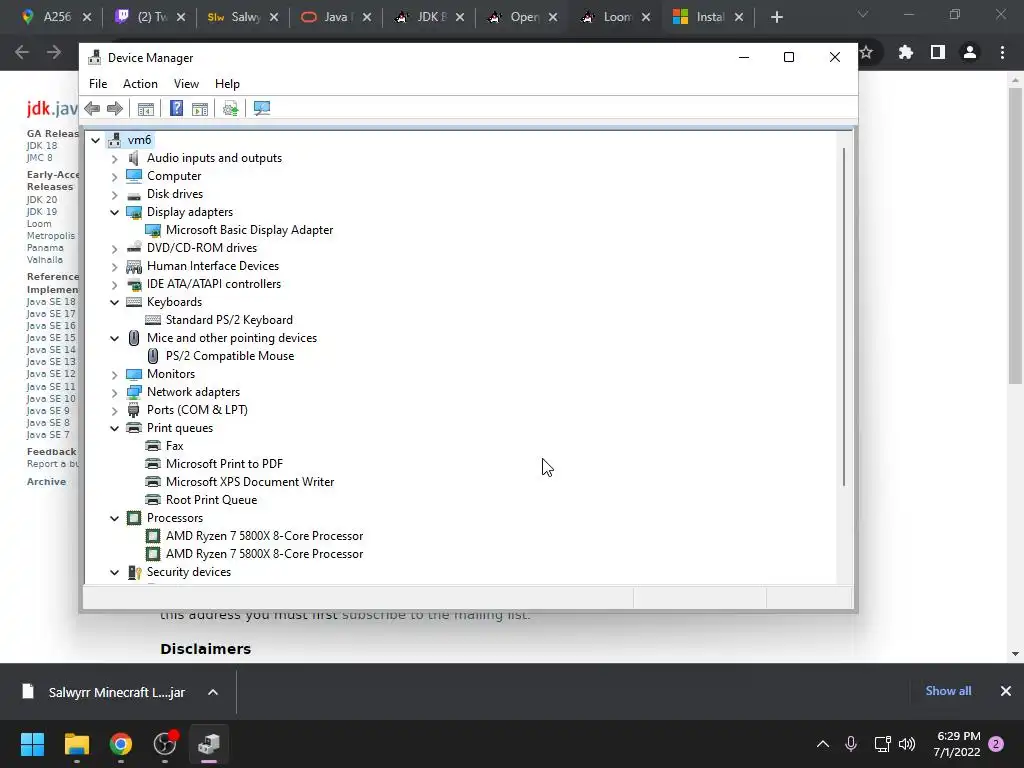Screen dimensions: 1024x768
Task: Click the microphone tray icon
Action: point(851,744)
